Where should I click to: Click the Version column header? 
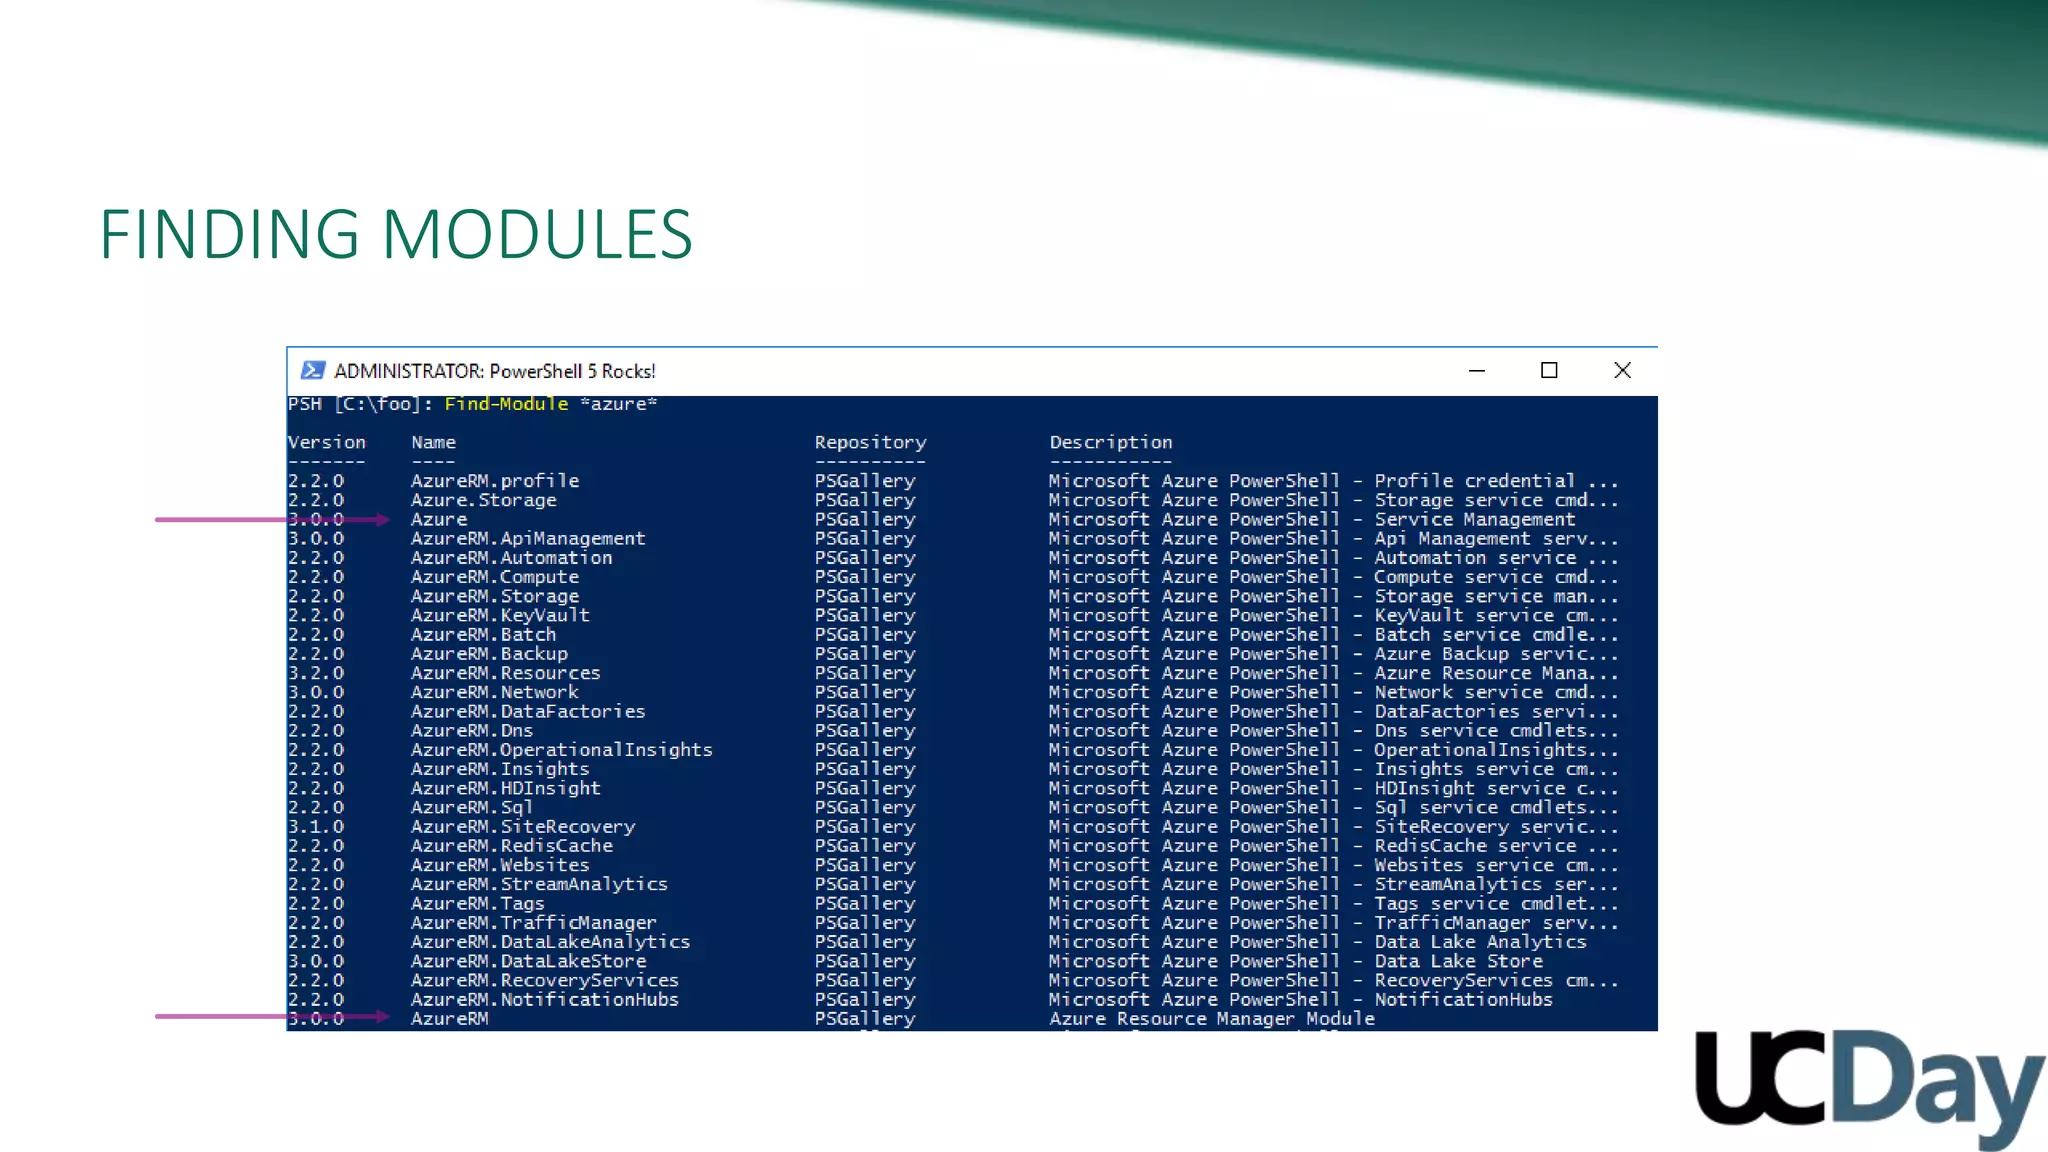[x=327, y=442]
